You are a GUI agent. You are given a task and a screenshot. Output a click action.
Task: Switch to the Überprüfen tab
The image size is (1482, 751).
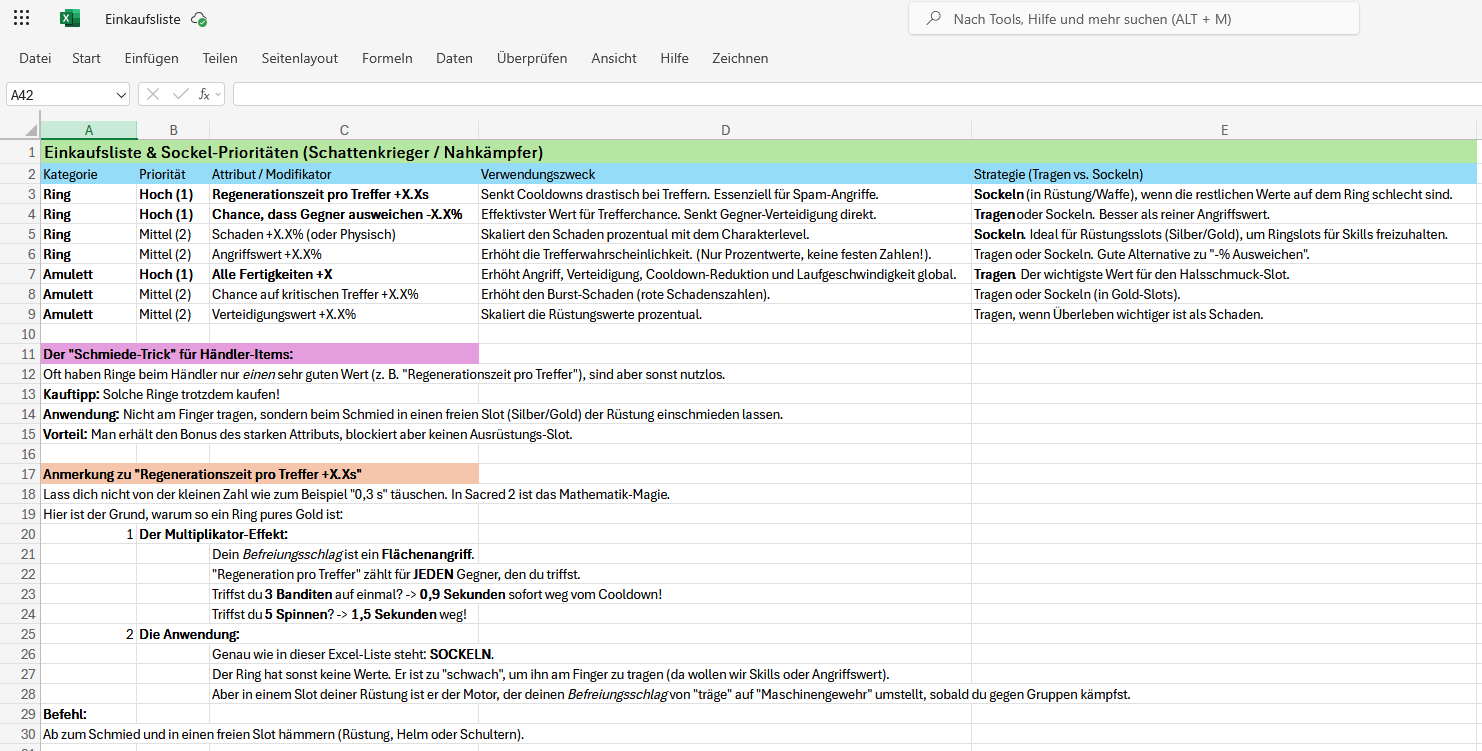point(531,58)
